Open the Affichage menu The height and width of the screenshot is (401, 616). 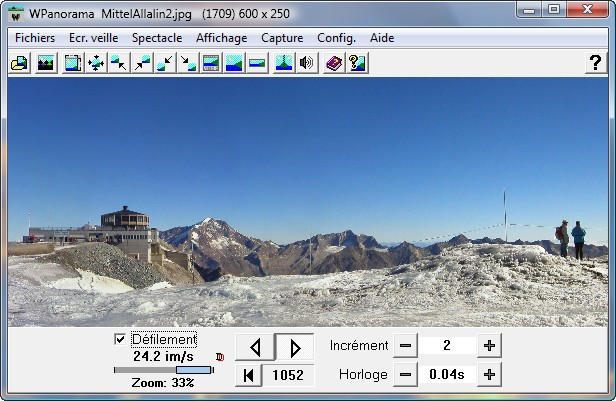click(x=222, y=38)
